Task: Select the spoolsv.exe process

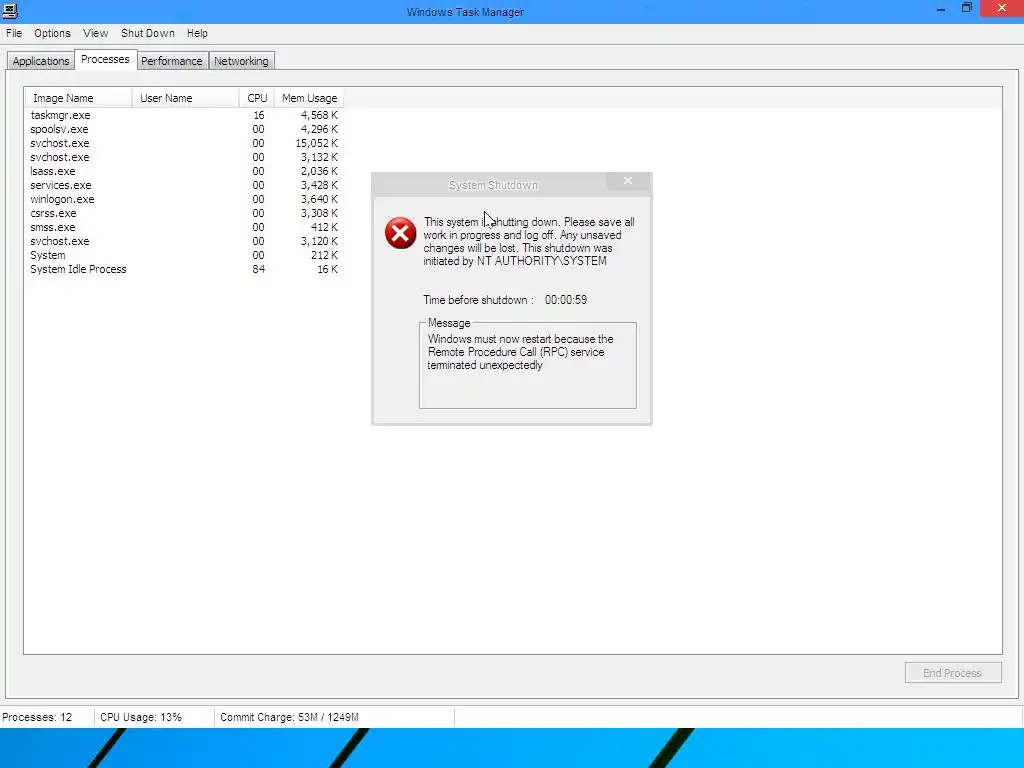Action: 184,129
